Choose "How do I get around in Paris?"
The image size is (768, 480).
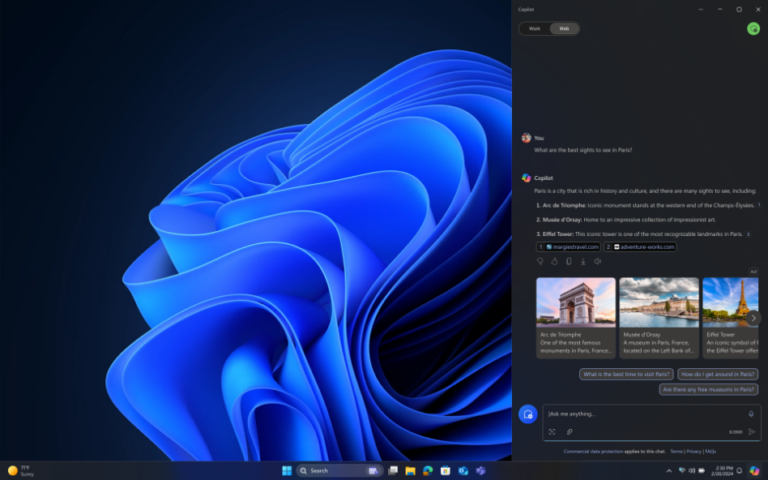coord(717,374)
